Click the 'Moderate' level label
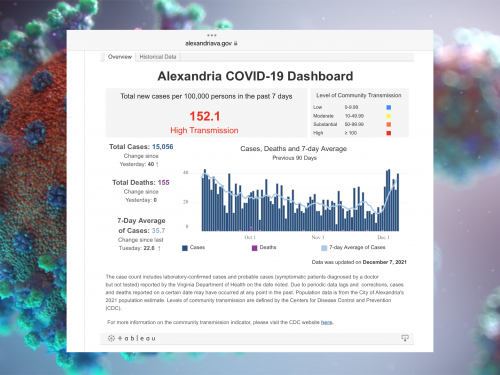 point(323,116)
